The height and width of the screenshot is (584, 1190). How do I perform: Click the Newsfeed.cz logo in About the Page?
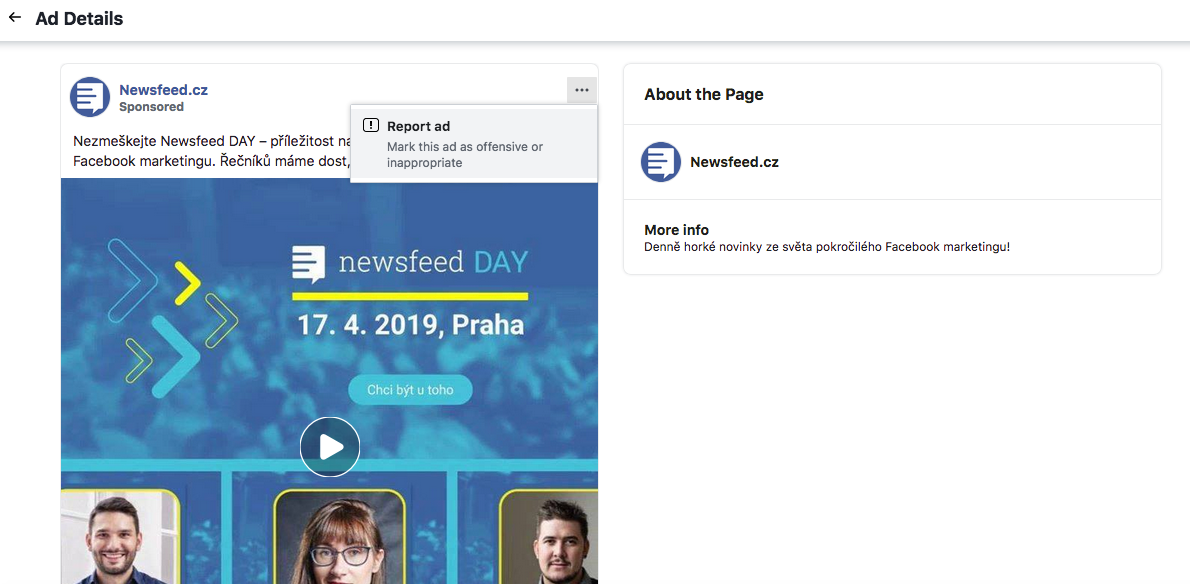pyautogui.click(x=660, y=162)
